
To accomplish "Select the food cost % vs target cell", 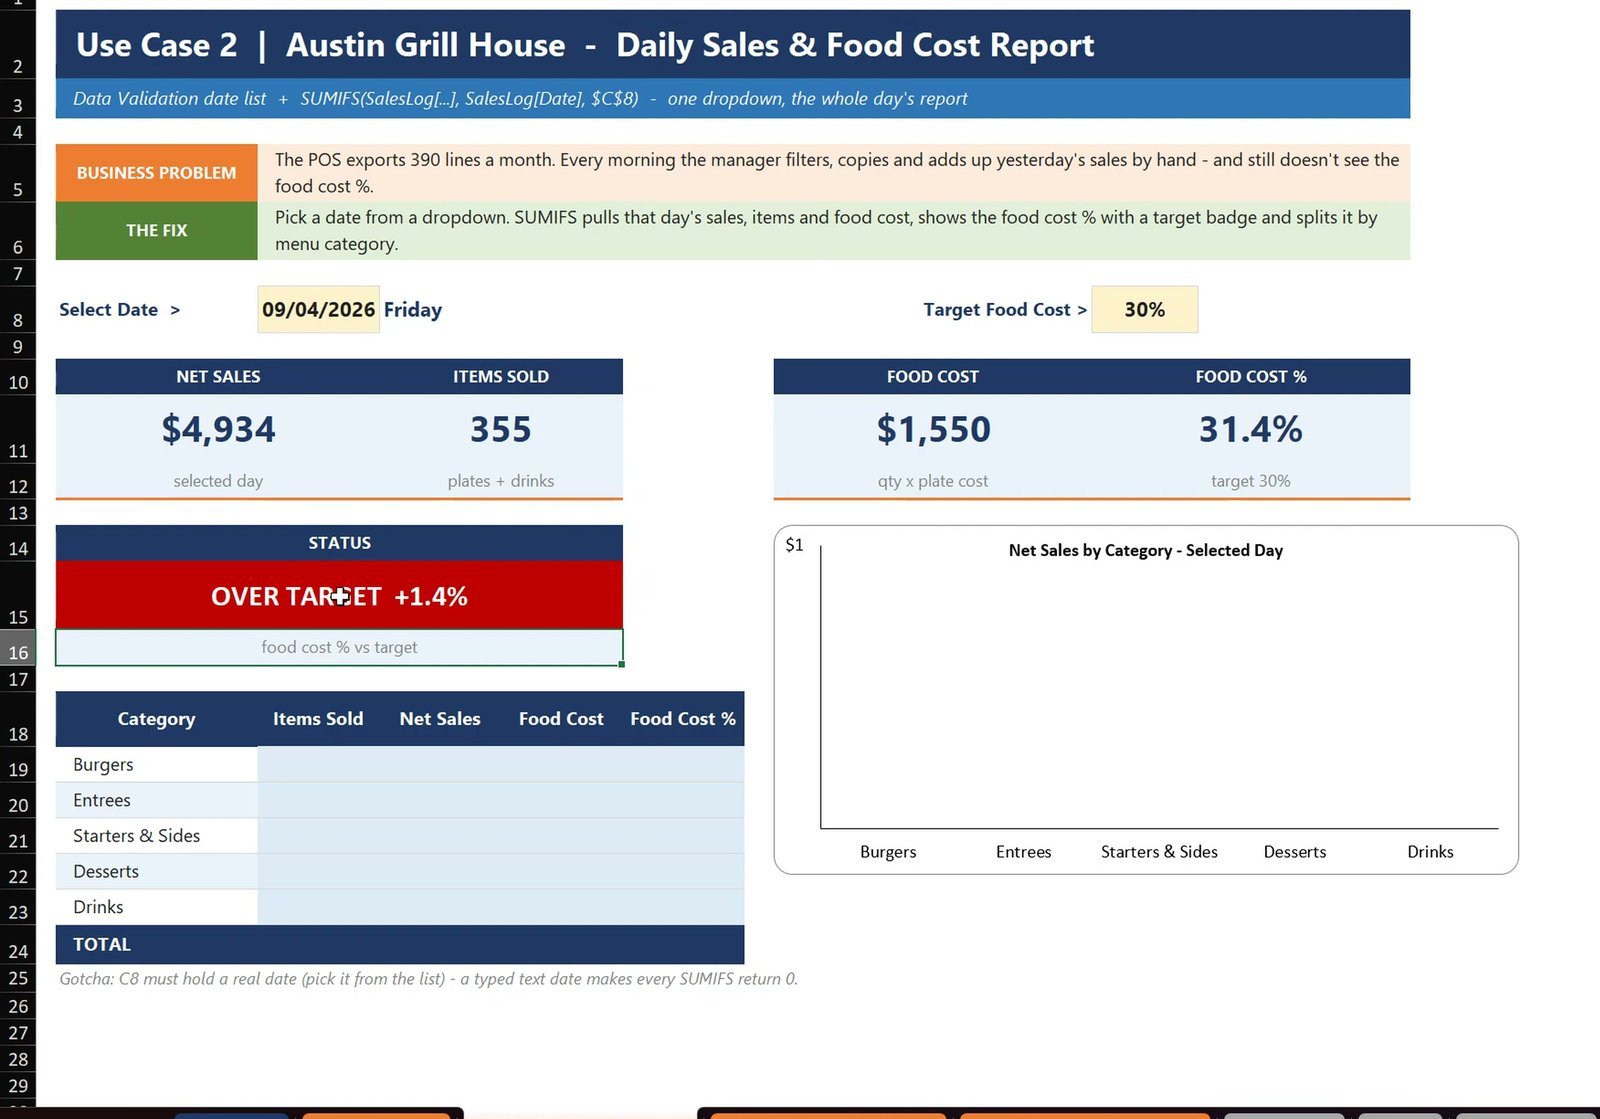I will click(x=339, y=647).
